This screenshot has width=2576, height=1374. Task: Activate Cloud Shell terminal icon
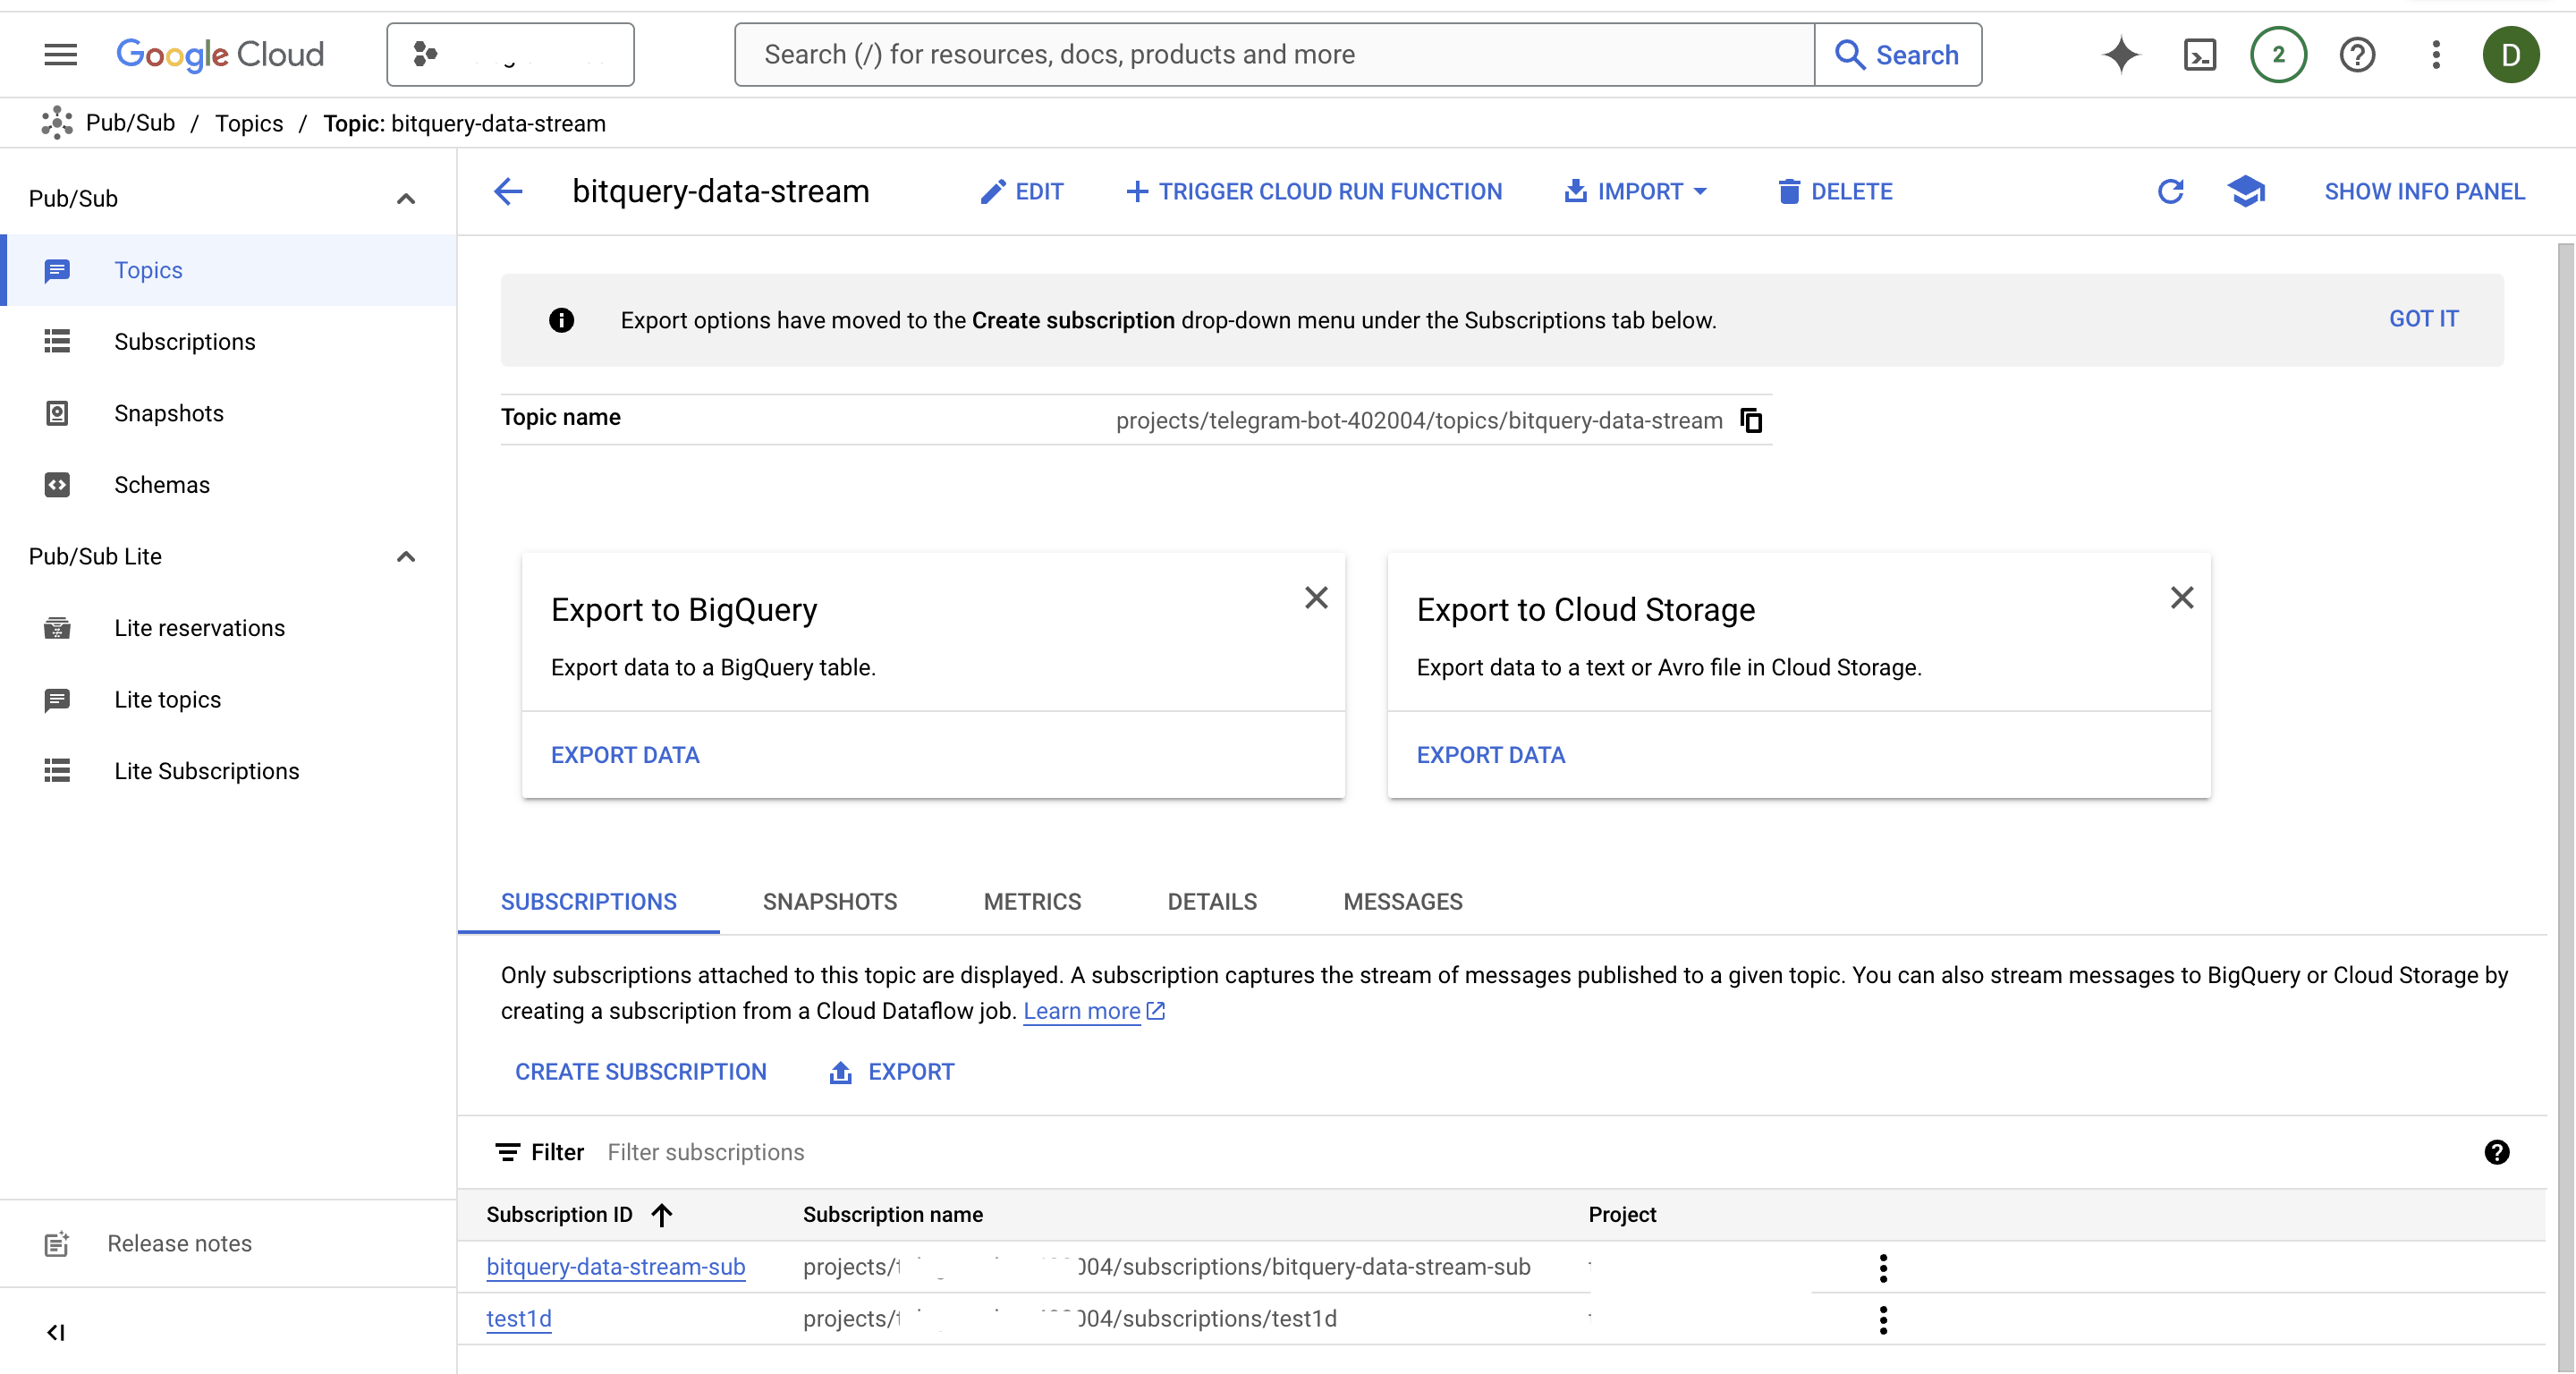coord(2200,54)
